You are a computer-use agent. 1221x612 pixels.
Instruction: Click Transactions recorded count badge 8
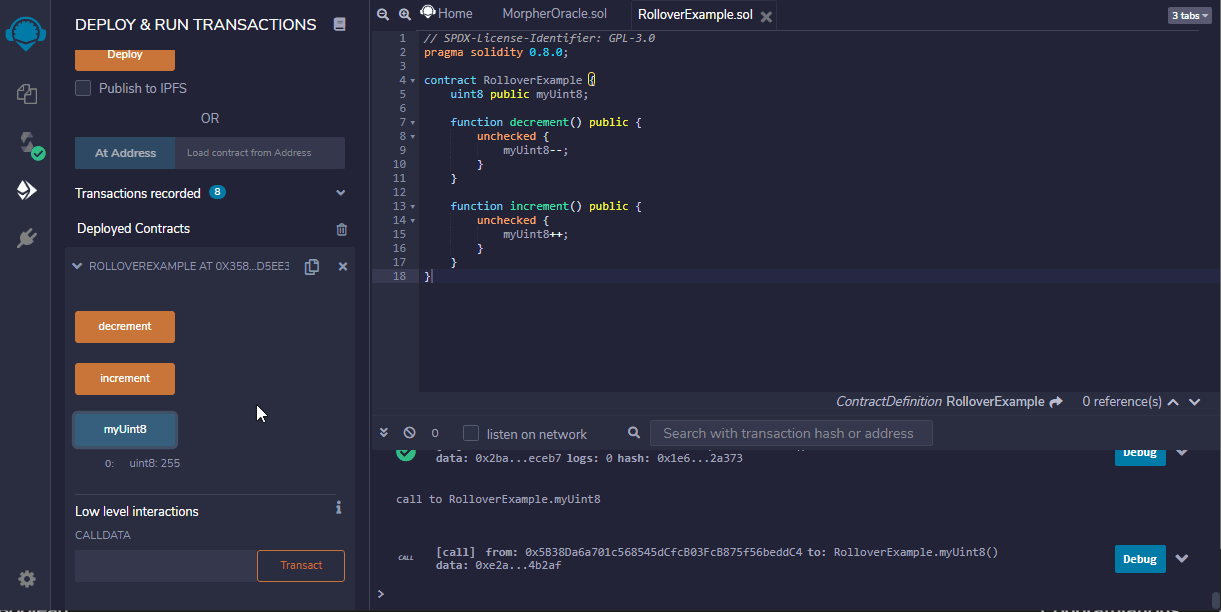[217, 192]
